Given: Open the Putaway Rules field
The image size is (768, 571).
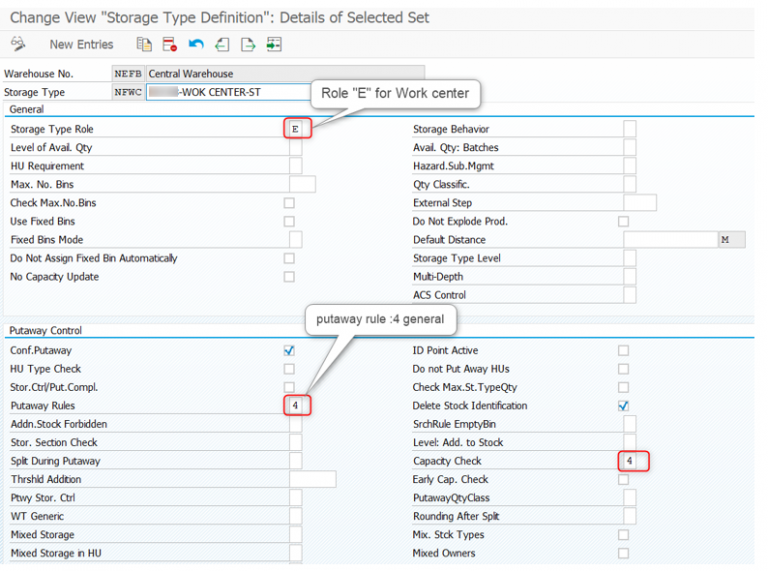Looking at the screenshot, I should [296, 406].
